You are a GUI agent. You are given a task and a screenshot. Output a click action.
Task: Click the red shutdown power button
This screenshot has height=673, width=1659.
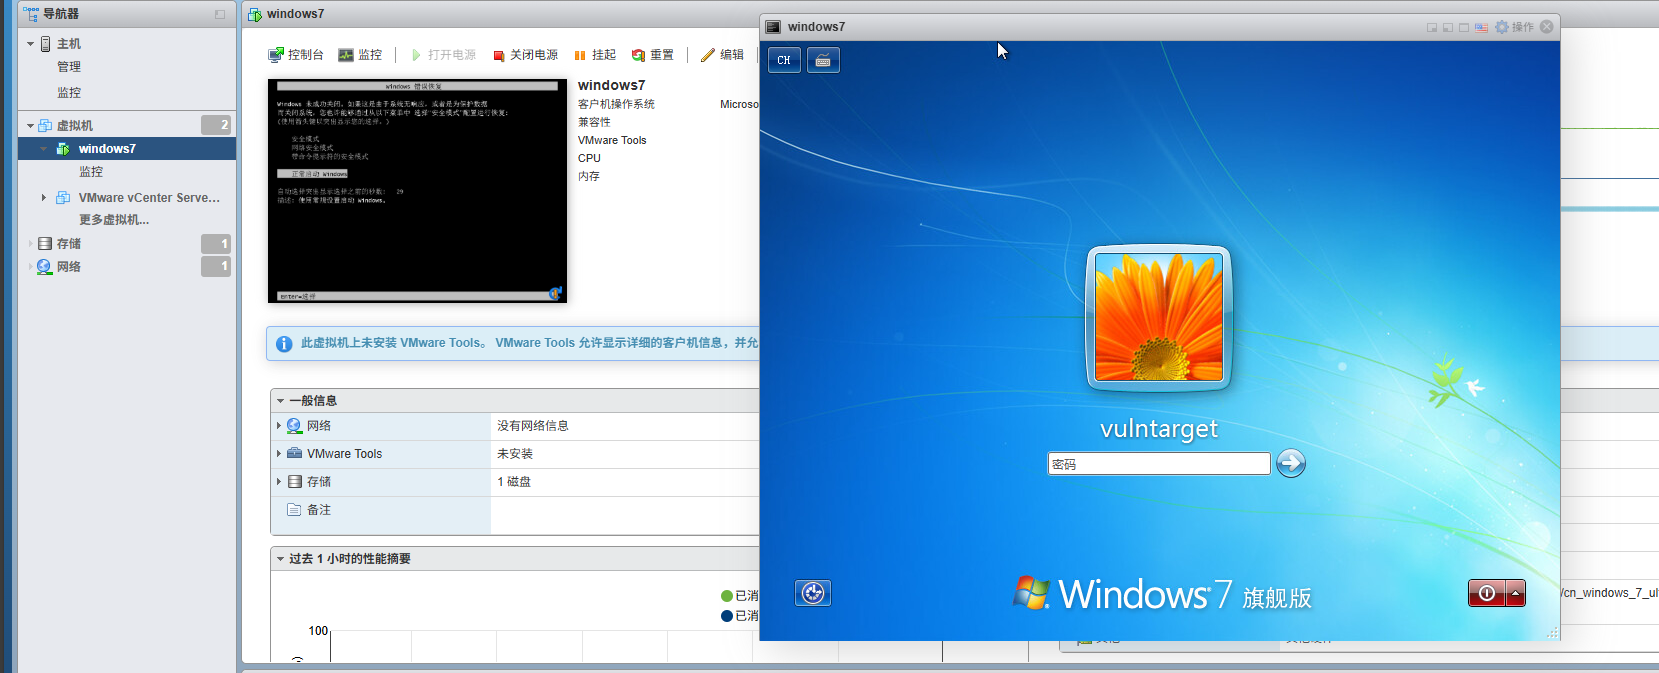tap(1486, 593)
